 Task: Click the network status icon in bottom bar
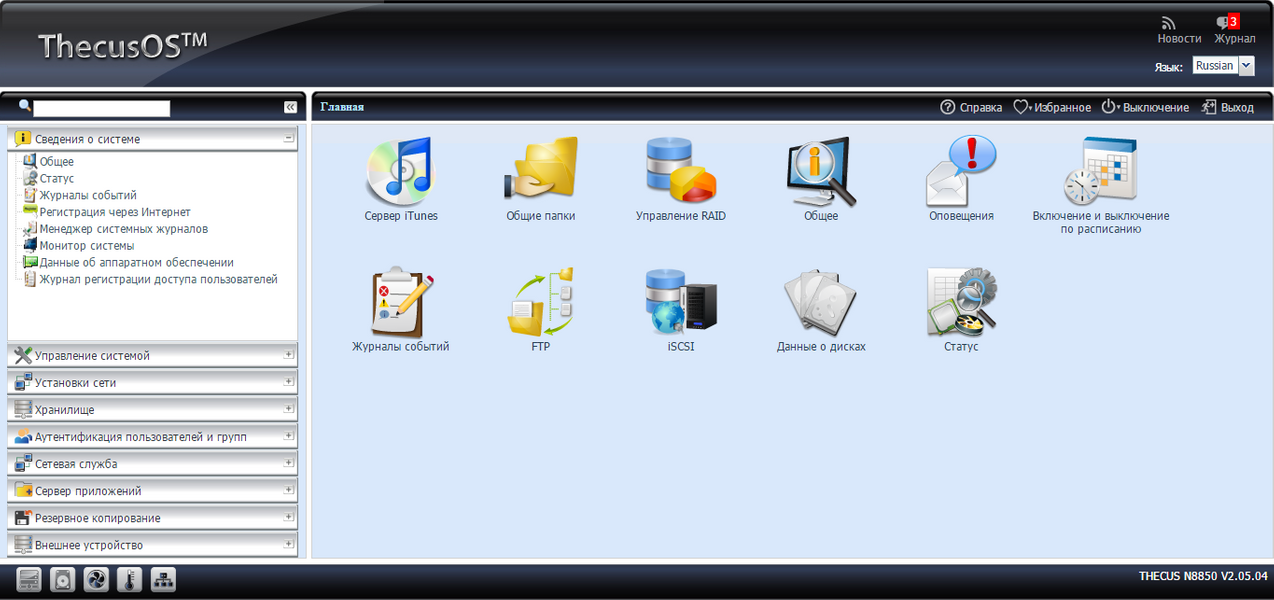click(163, 579)
